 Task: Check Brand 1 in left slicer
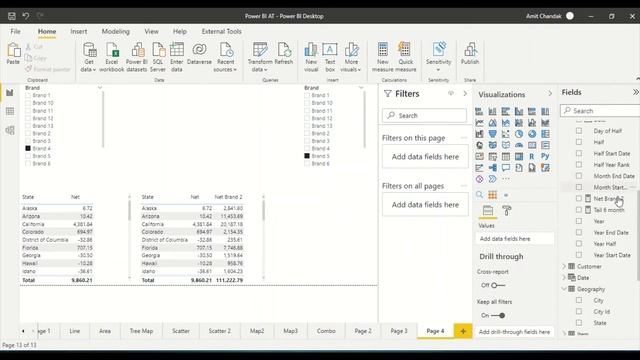(28, 96)
